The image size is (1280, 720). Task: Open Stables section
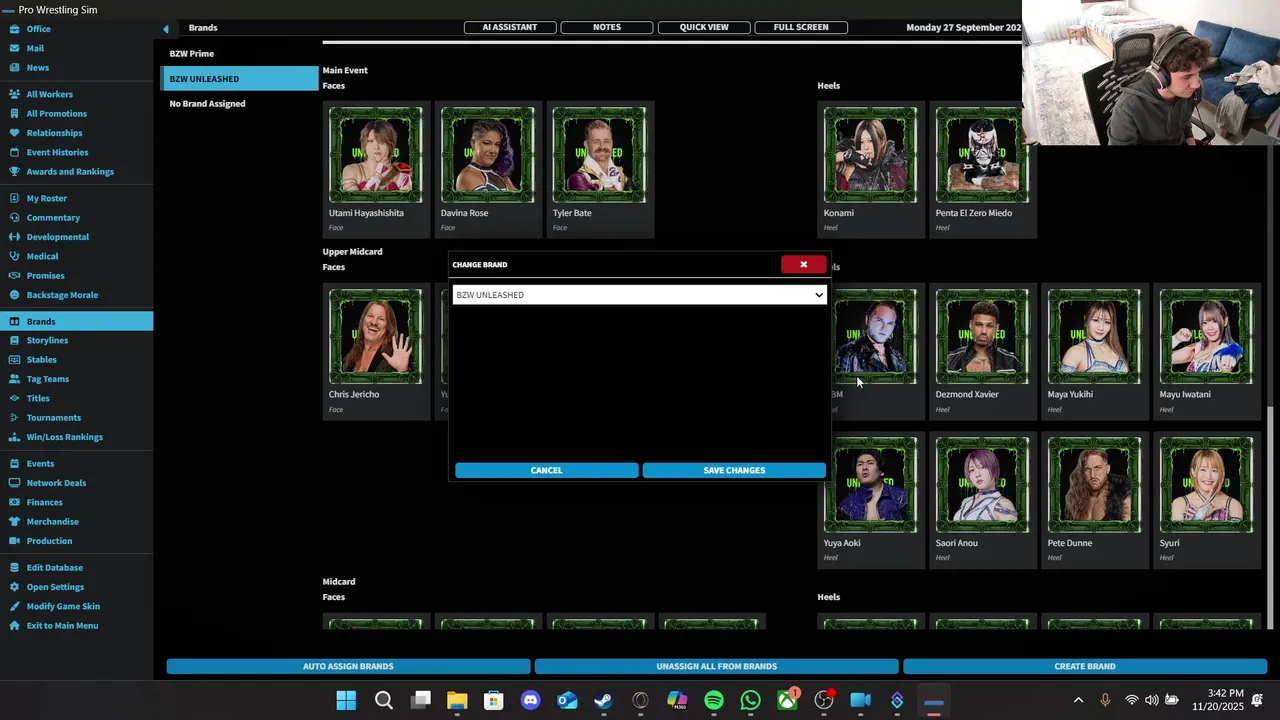[x=41, y=360]
